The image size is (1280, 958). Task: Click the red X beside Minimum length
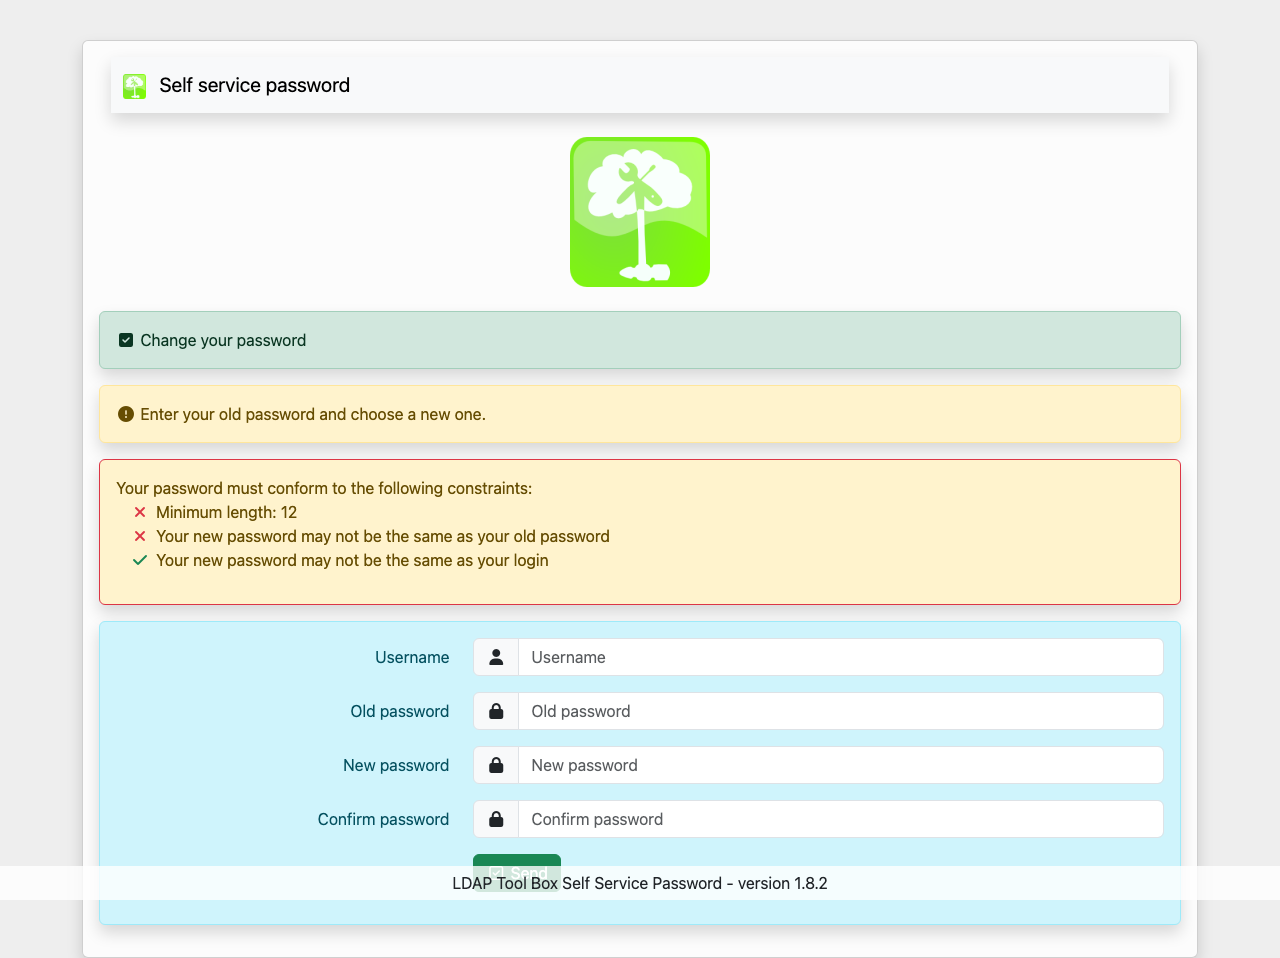coord(140,512)
